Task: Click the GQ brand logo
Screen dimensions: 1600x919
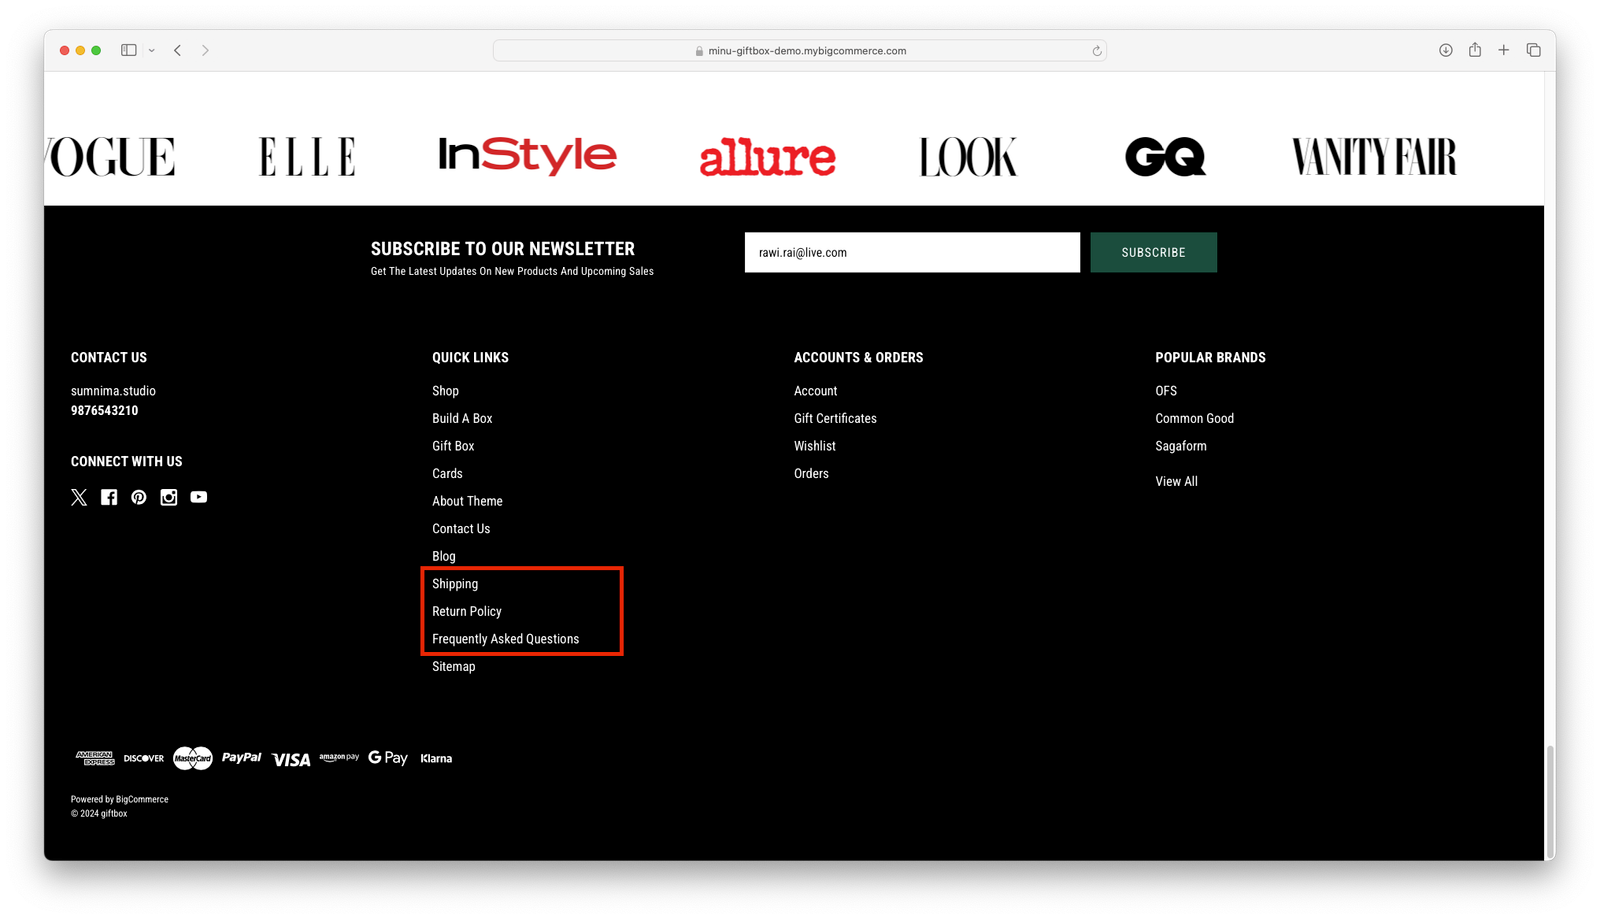Action: [x=1165, y=157]
